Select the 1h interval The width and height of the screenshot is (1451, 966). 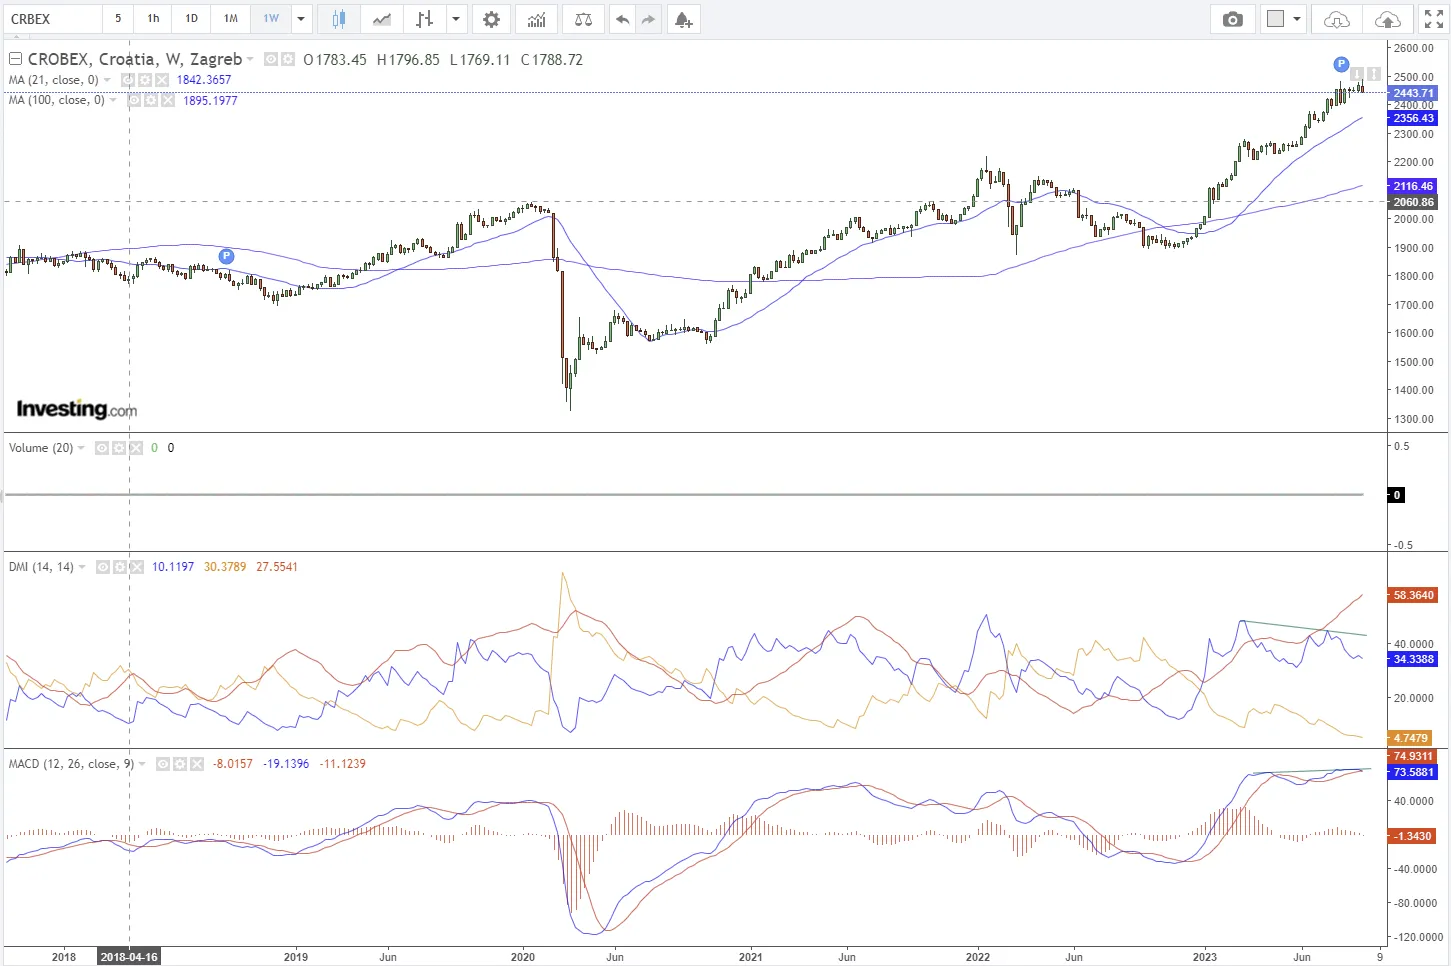pos(153,19)
